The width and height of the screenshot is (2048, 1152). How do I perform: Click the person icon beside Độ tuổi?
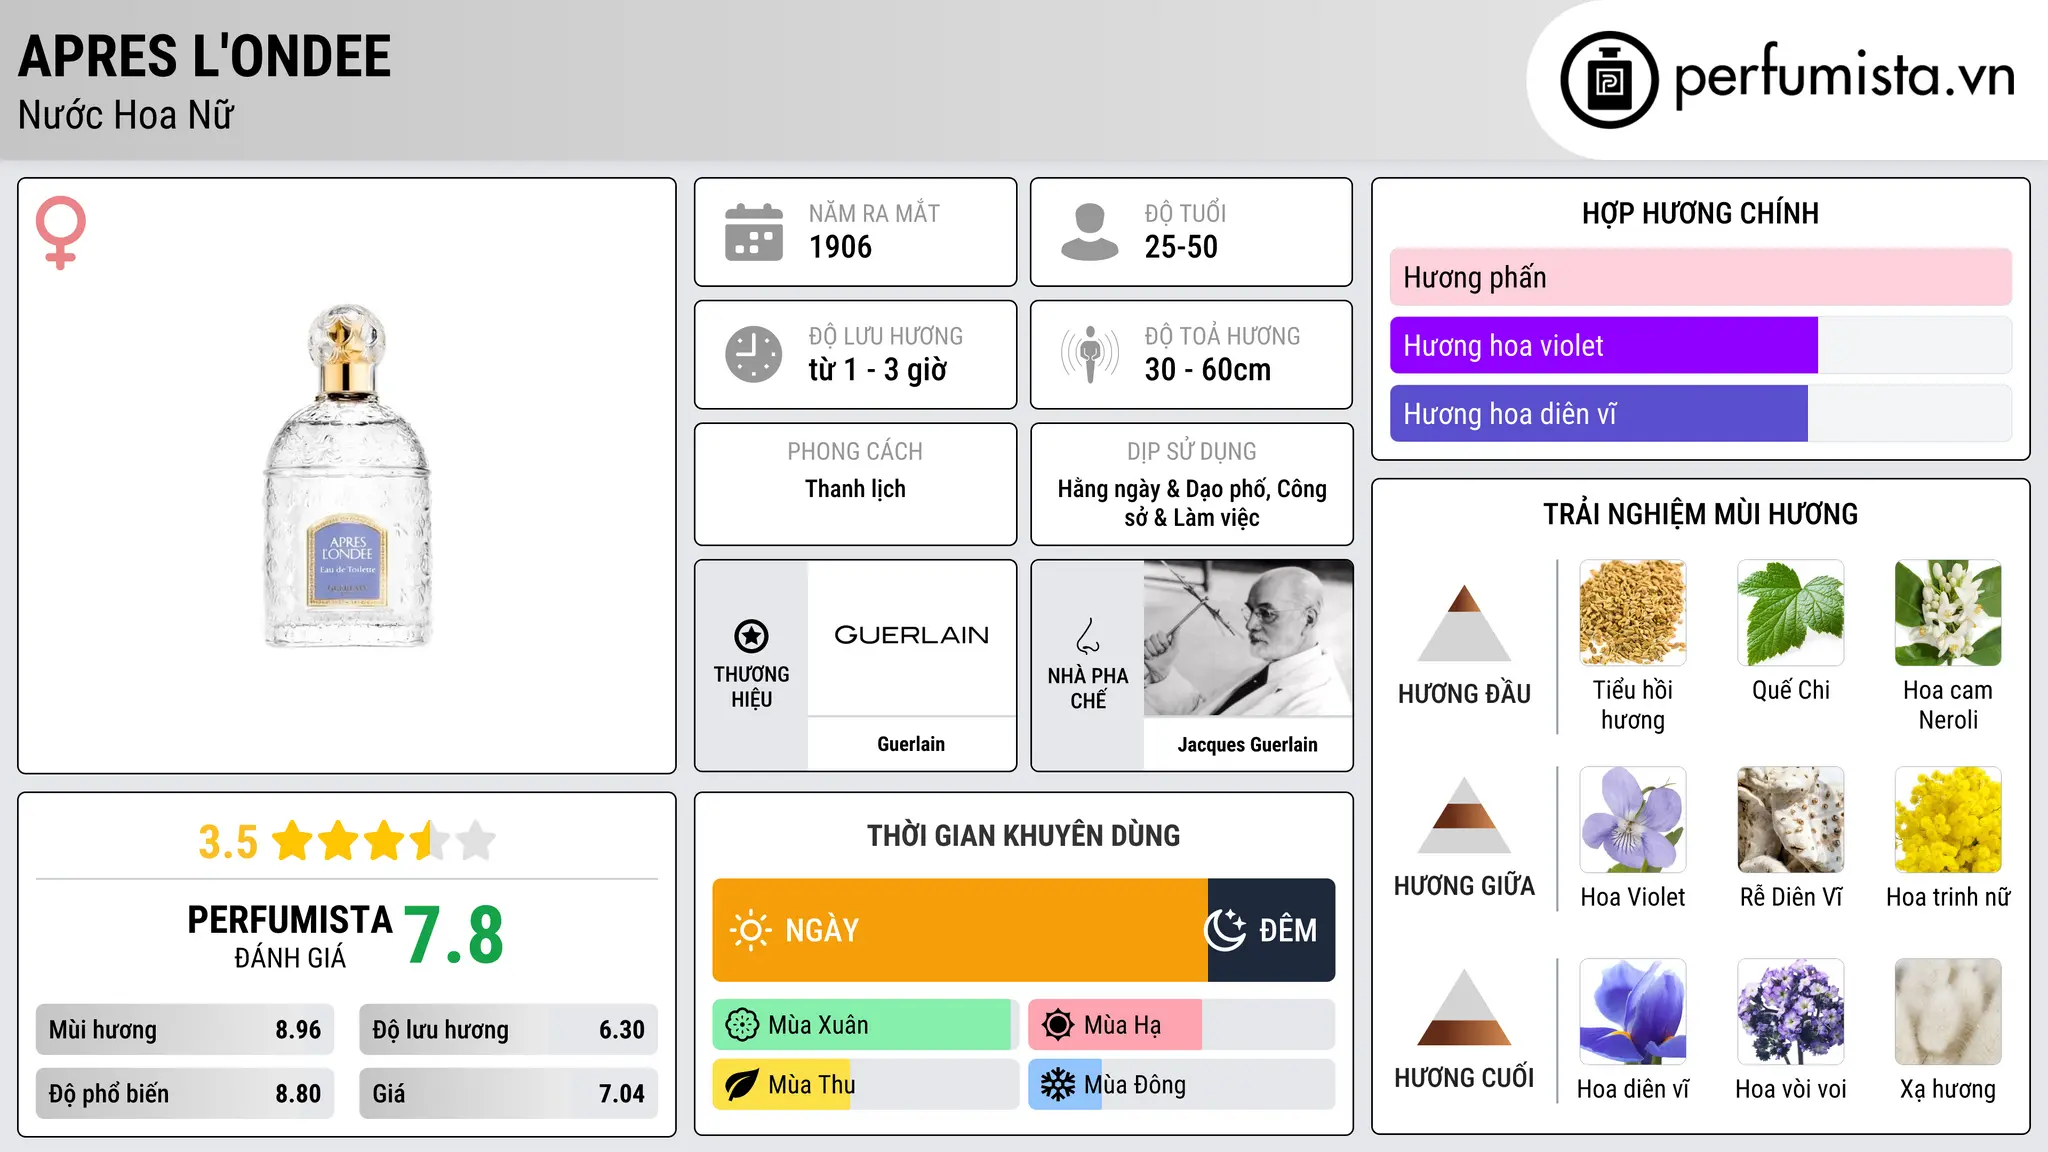click(x=1089, y=232)
